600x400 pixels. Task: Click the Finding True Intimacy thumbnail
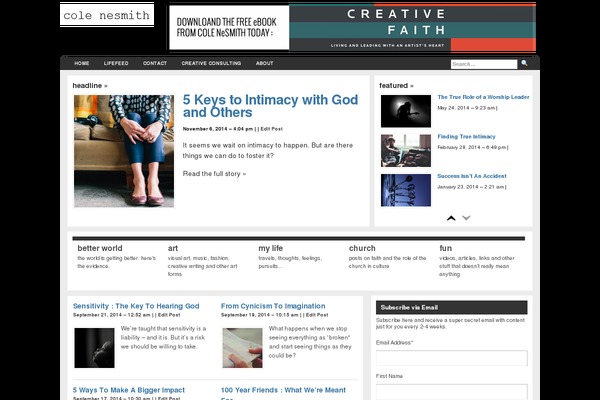(x=406, y=150)
